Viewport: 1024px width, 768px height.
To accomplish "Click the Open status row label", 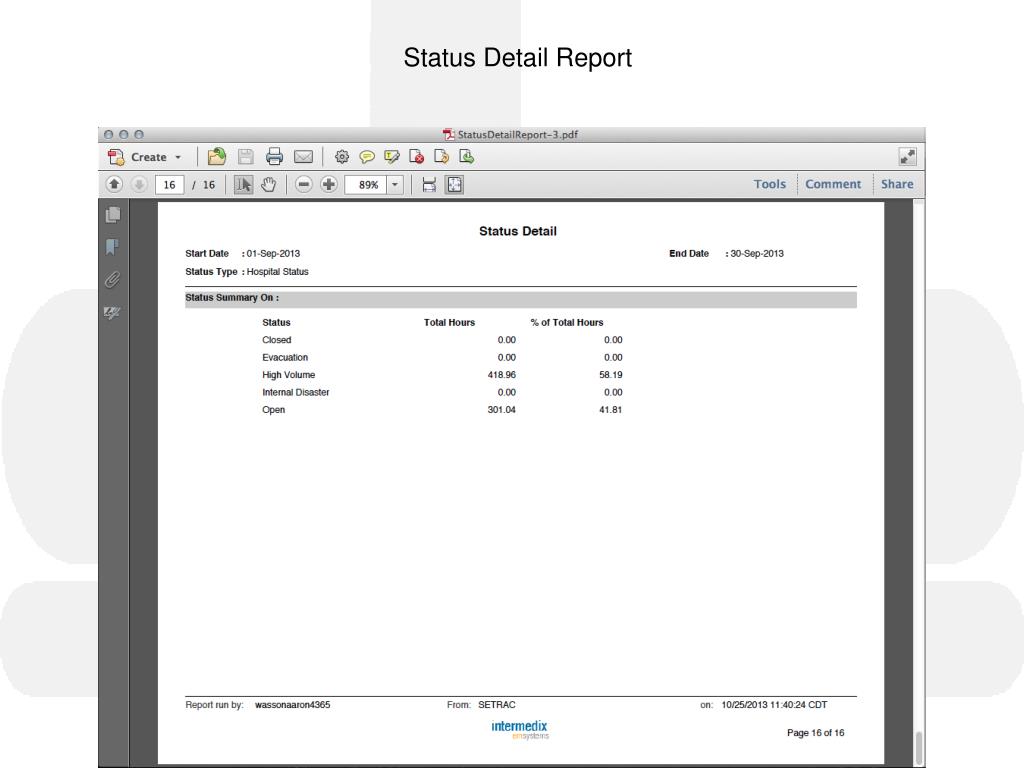I will [274, 410].
